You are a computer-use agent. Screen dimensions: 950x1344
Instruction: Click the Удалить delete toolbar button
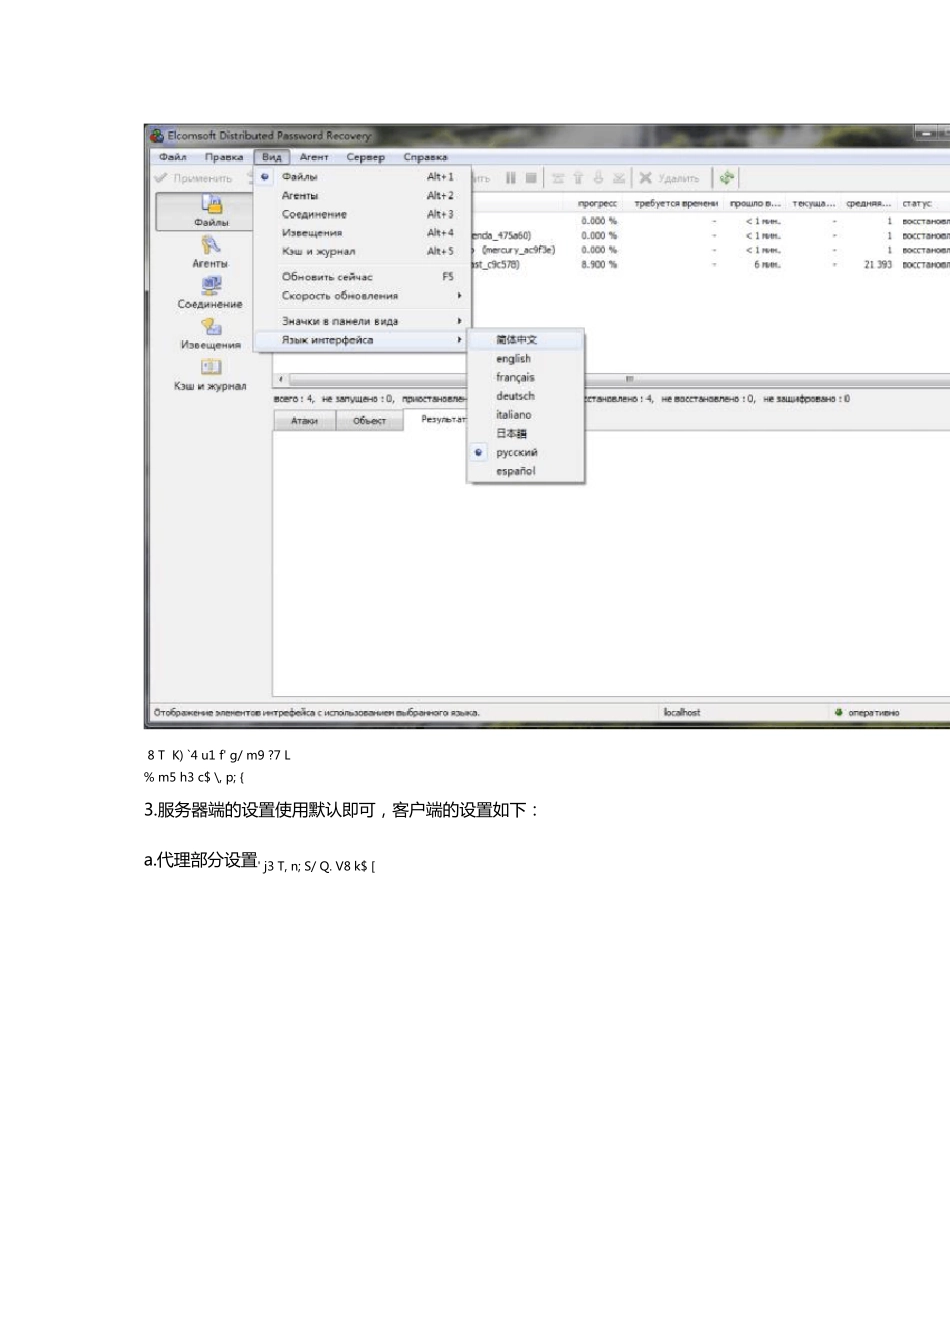[x=669, y=178]
